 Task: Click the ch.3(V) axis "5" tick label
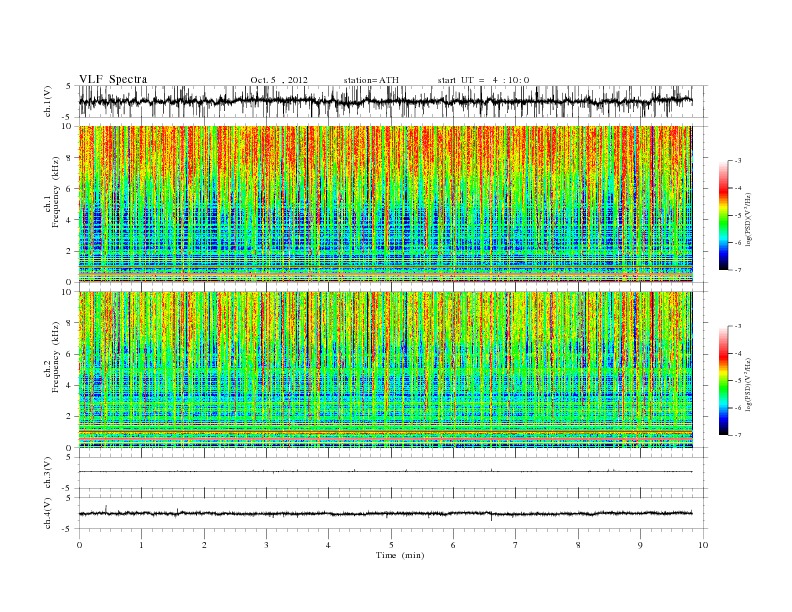coord(69,457)
